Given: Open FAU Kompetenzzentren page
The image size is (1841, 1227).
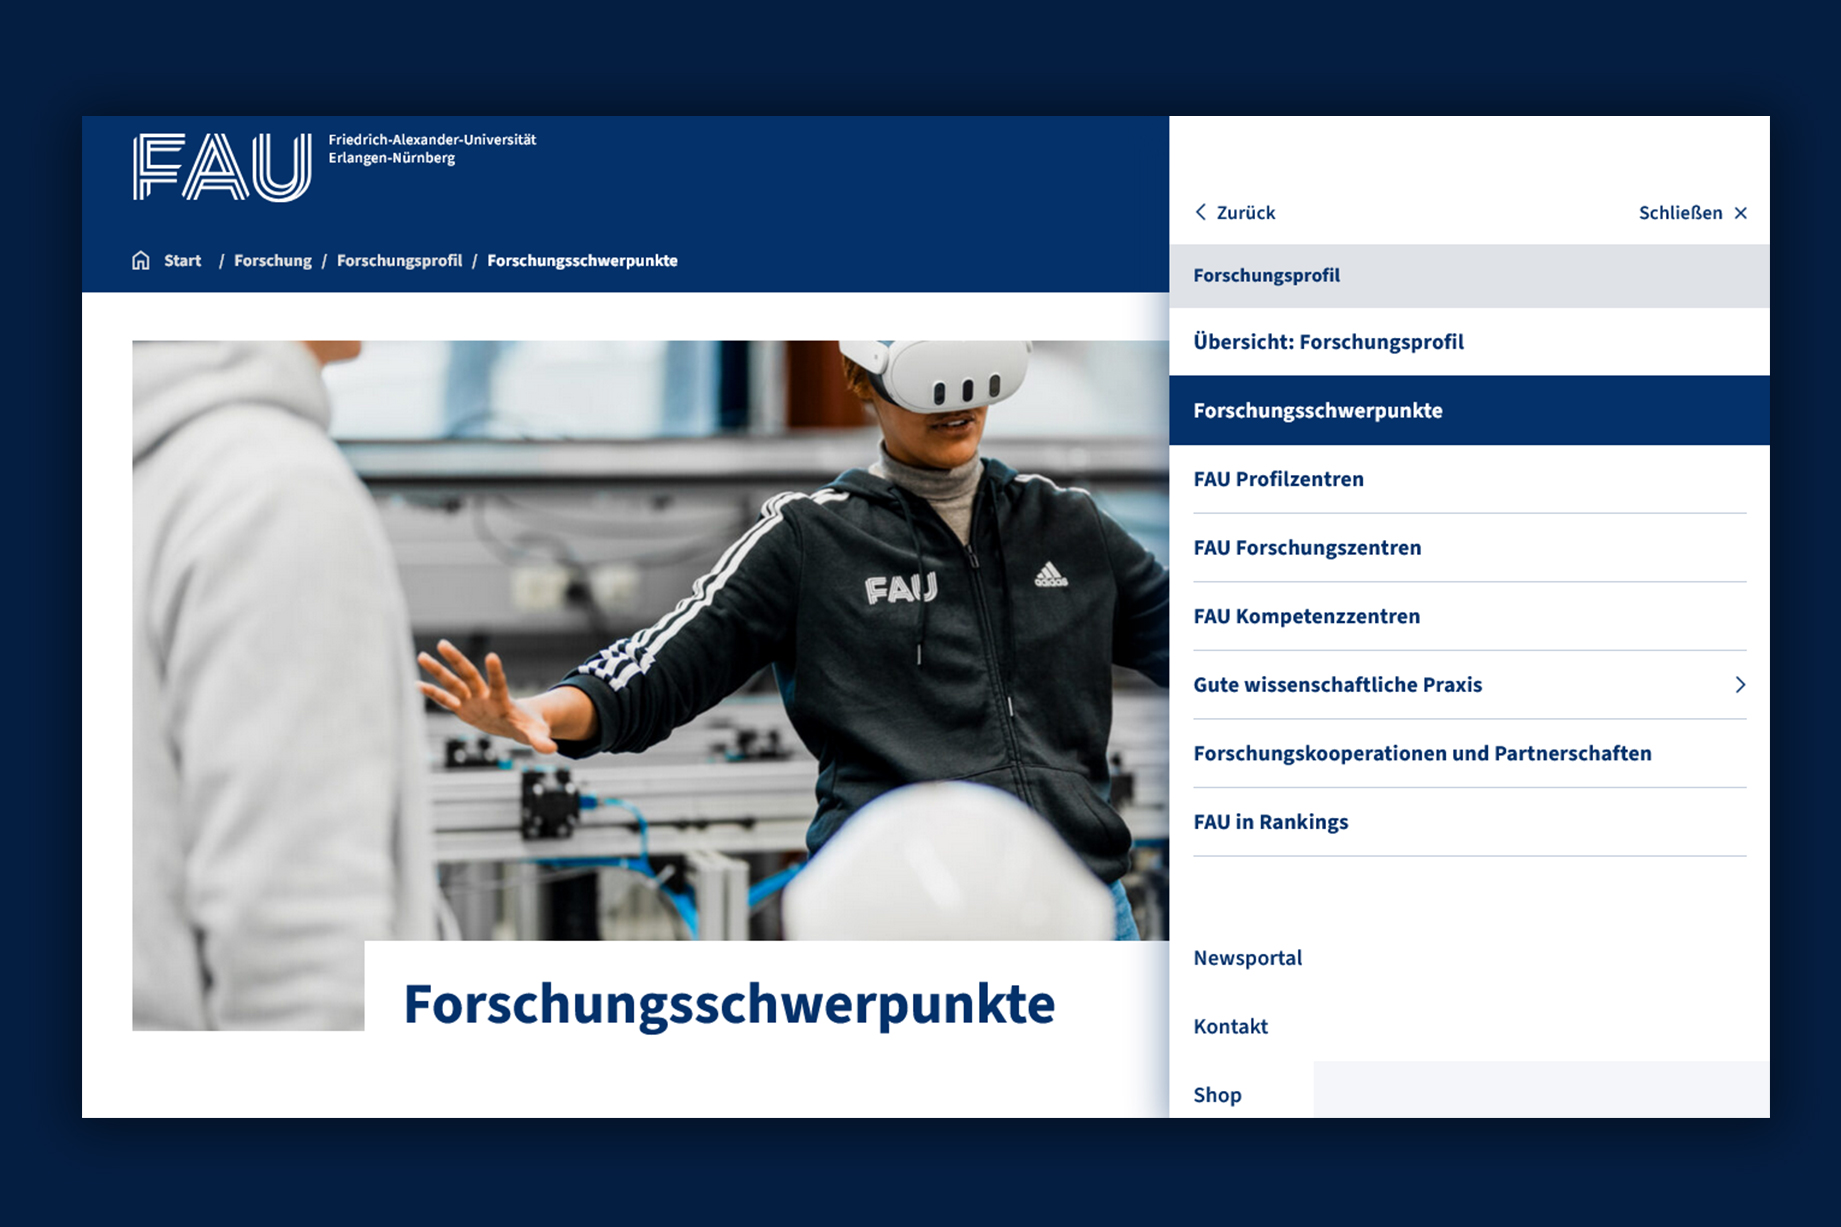Looking at the screenshot, I should point(1306,616).
